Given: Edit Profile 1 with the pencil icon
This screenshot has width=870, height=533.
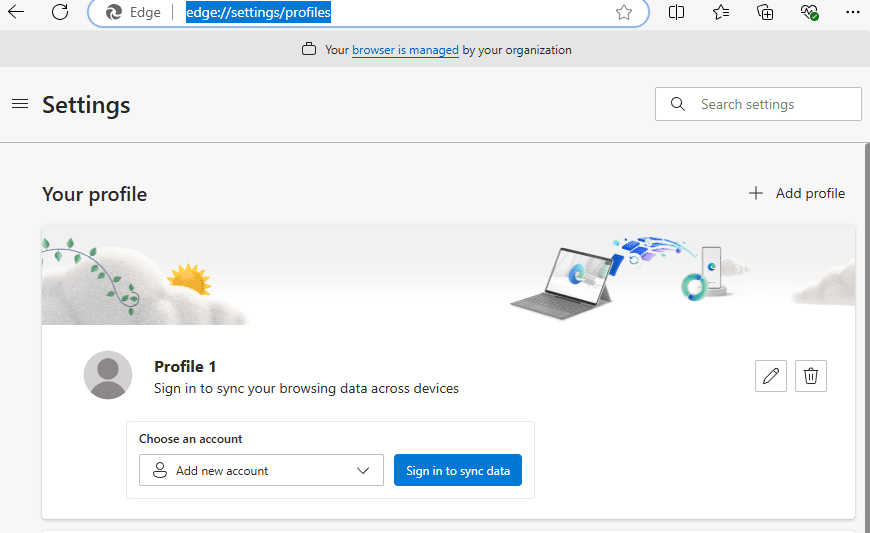Looking at the screenshot, I should coord(771,376).
